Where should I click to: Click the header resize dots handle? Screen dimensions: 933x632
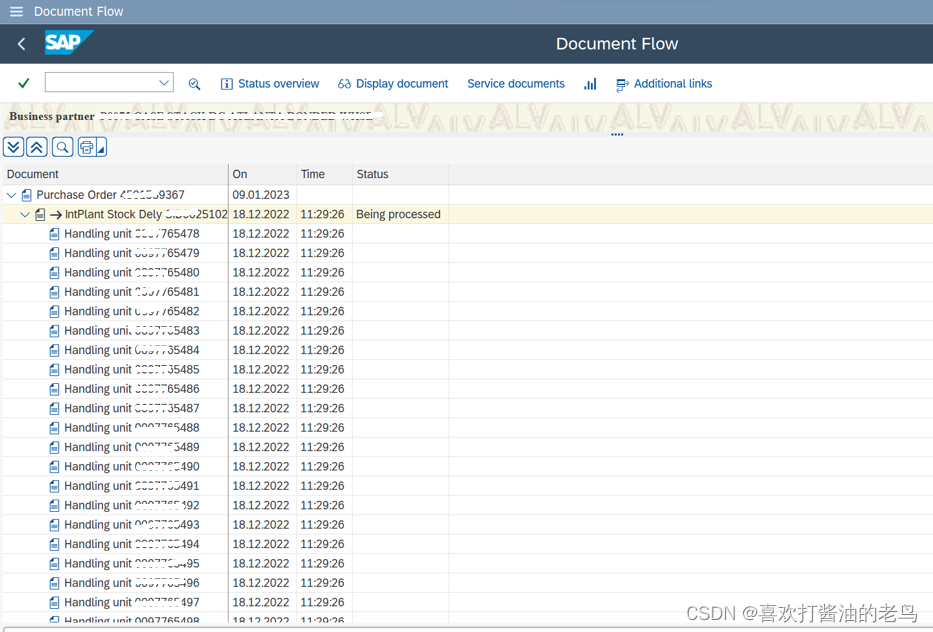[x=617, y=134]
